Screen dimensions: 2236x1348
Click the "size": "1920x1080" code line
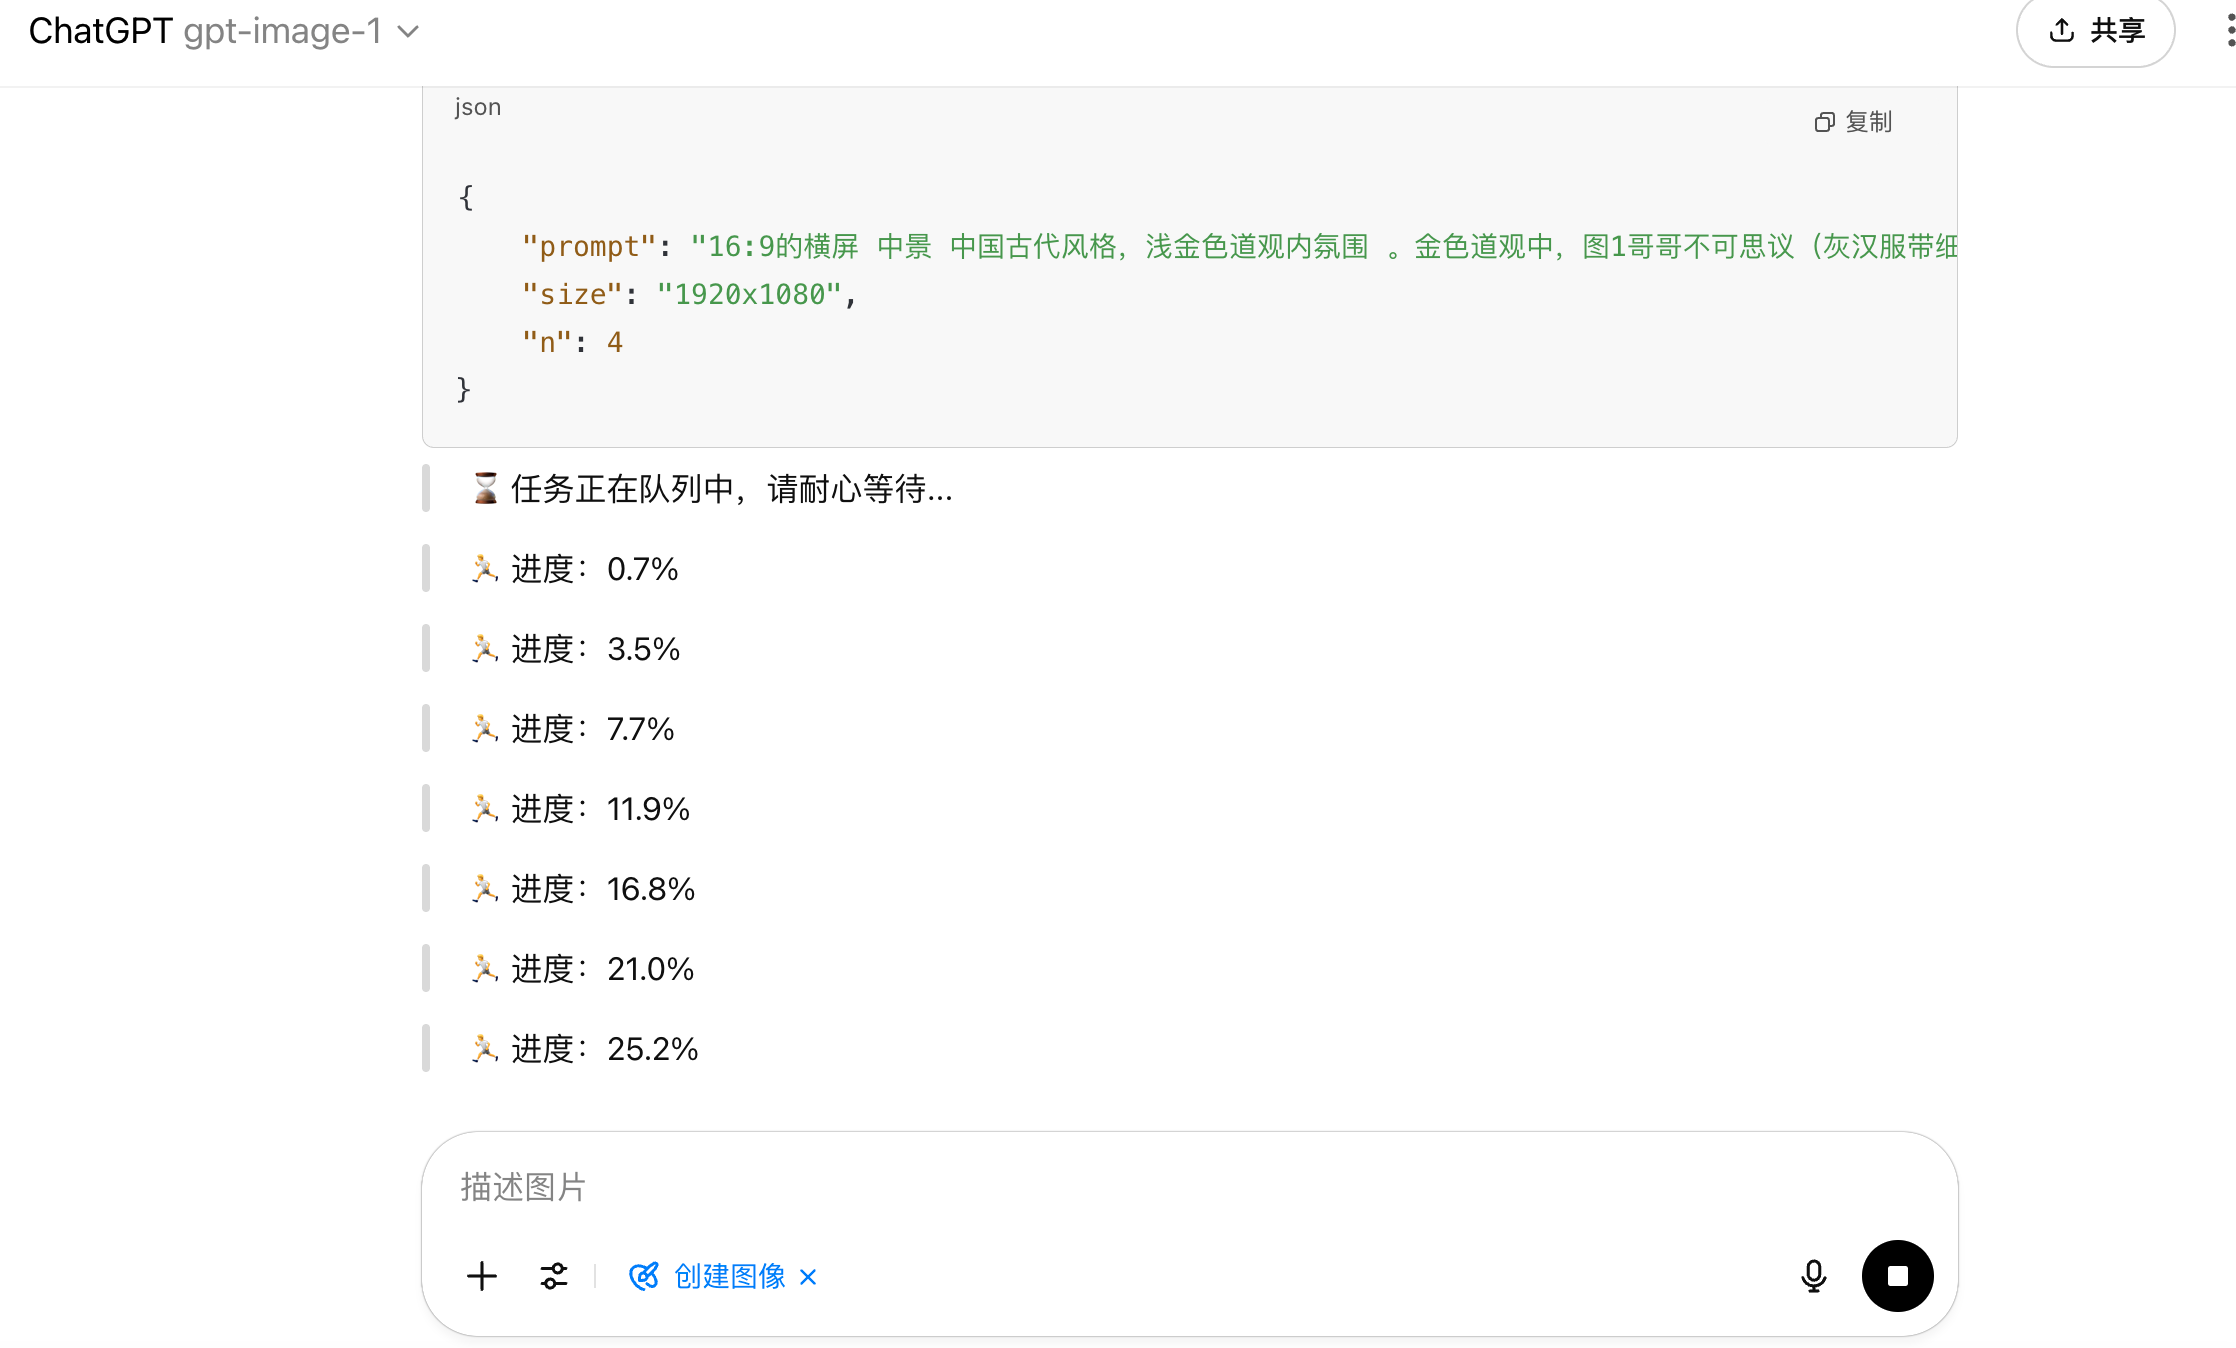click(690, 294)
